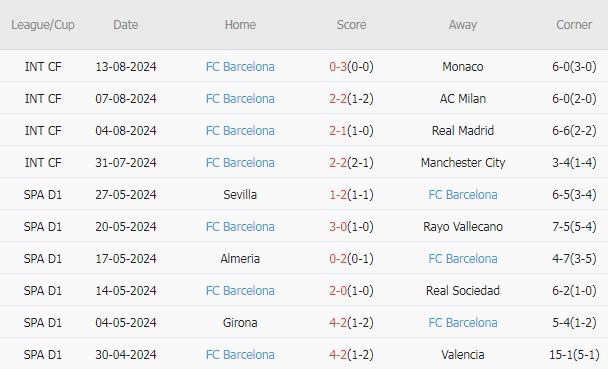Click Girona home team name
This screenshot has height=369, width=608.
(x=240, y=322)
